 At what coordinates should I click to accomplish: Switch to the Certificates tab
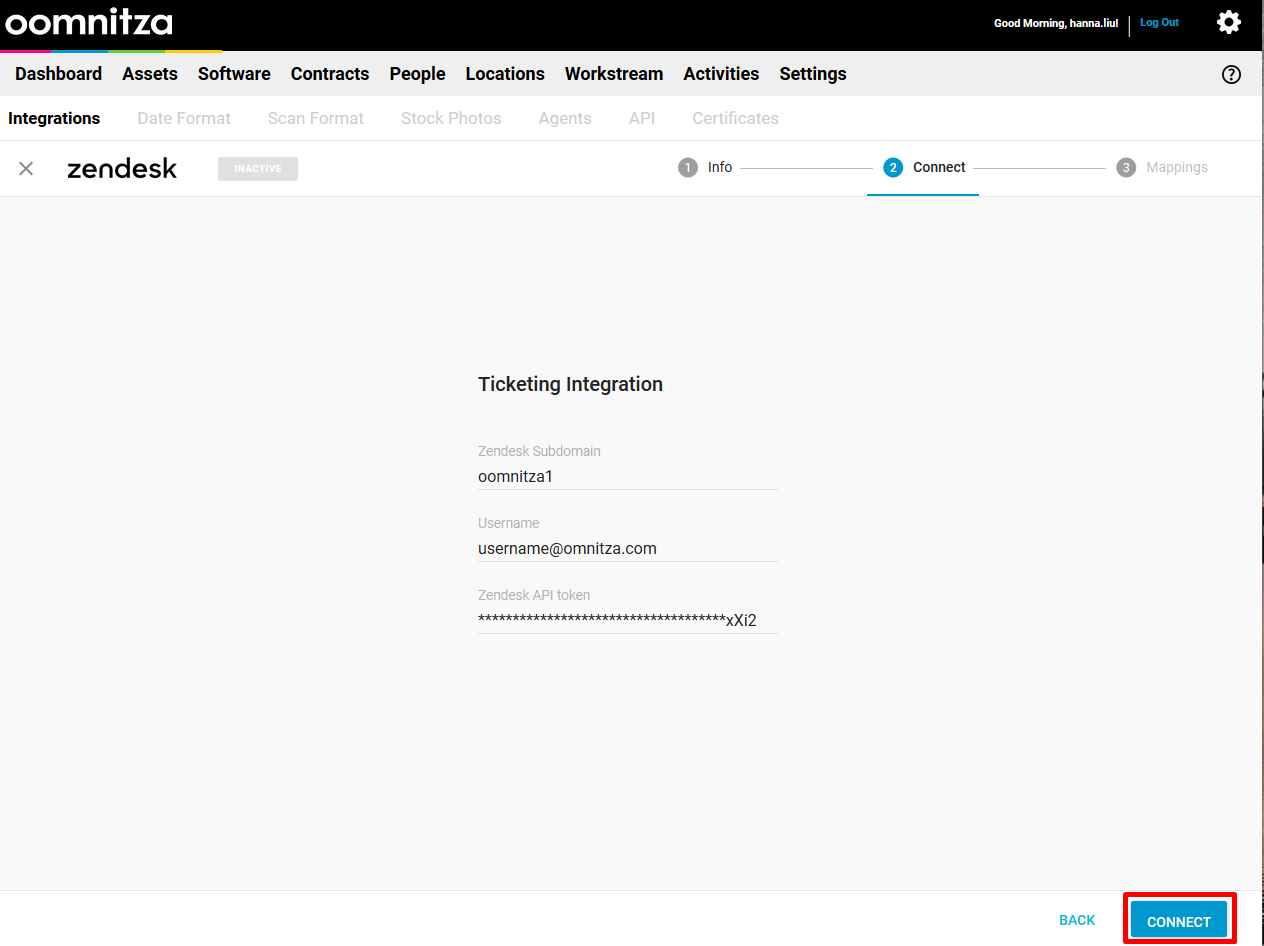coord(735,118)
